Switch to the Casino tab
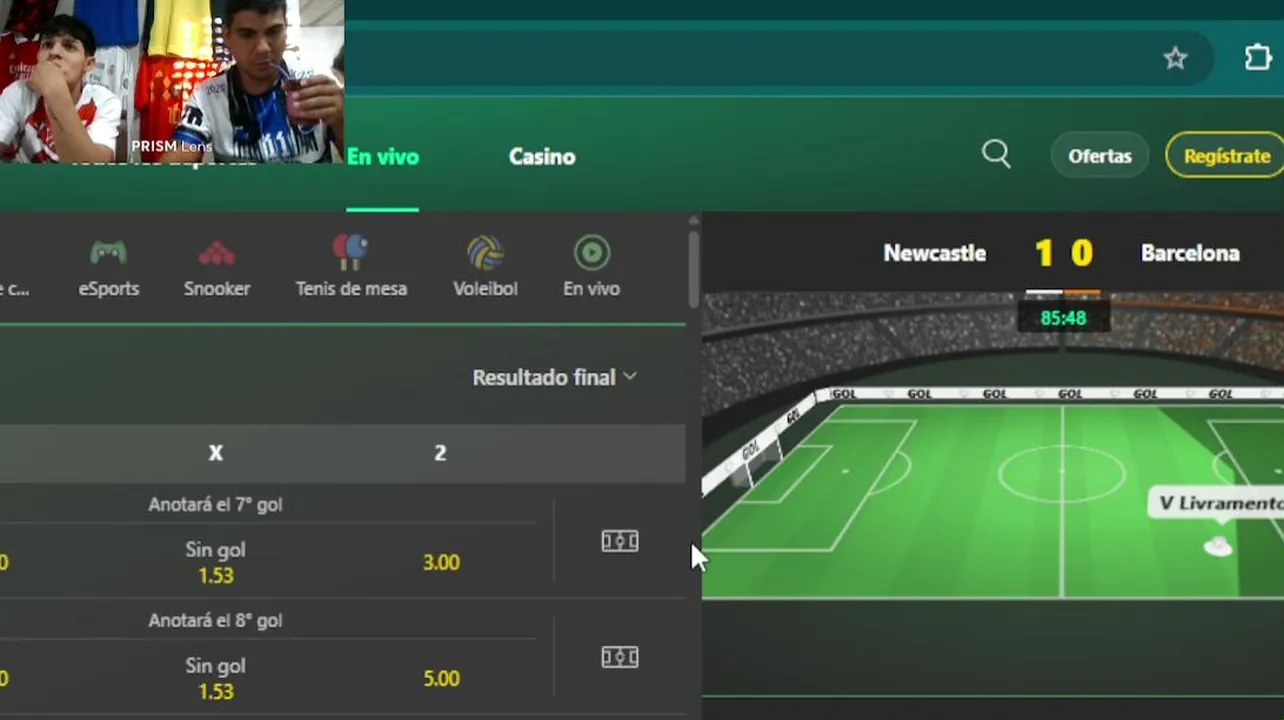This screenshot has width=1284, height=720. (542, 156)
